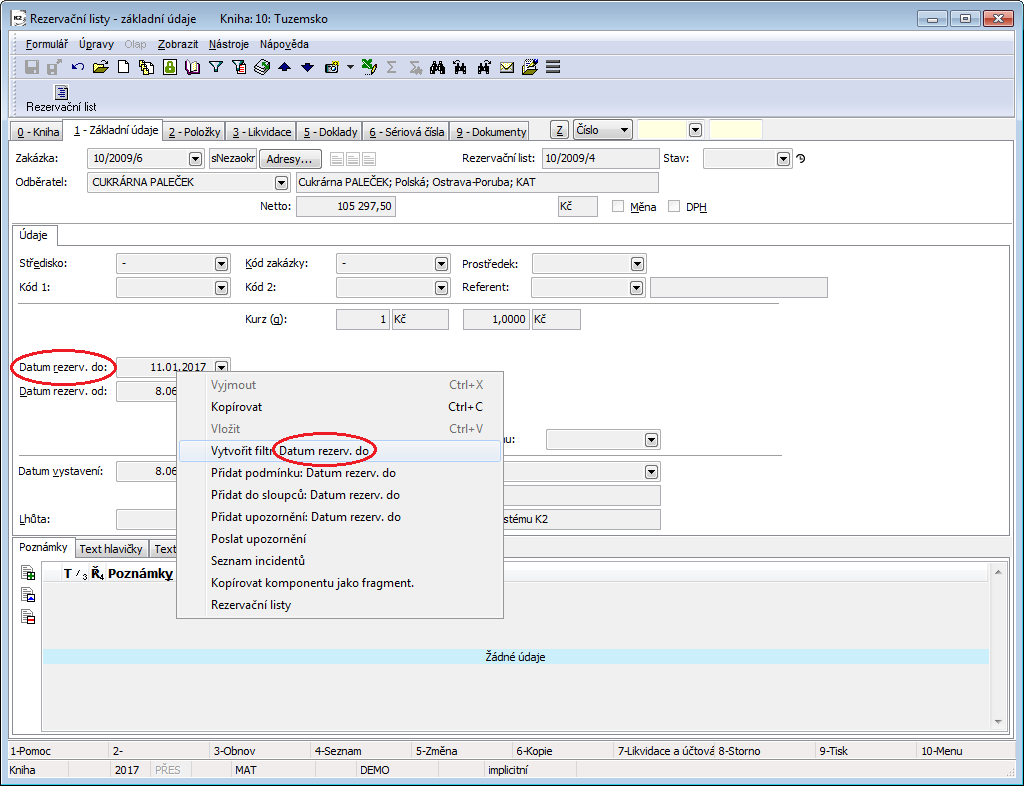This screenshot has height=786, width=1024.
Task: Click the blue up arrow toolbar icon
Action: click(x=284, y=67)
